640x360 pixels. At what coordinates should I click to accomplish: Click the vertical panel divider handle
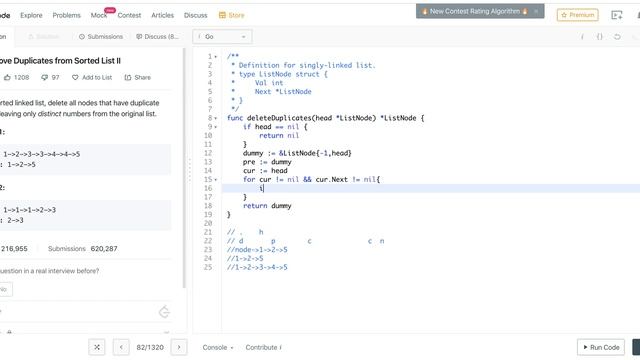(189, 171)
